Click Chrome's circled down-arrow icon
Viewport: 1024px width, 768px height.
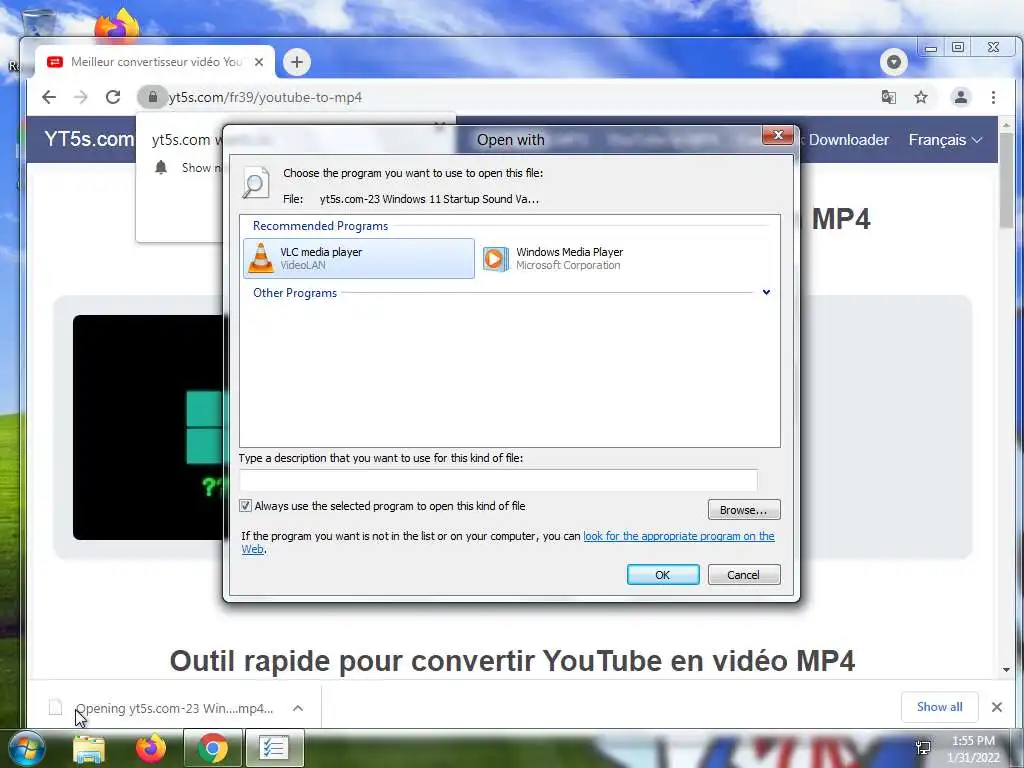pyautogui.click(x=894, y=62)
